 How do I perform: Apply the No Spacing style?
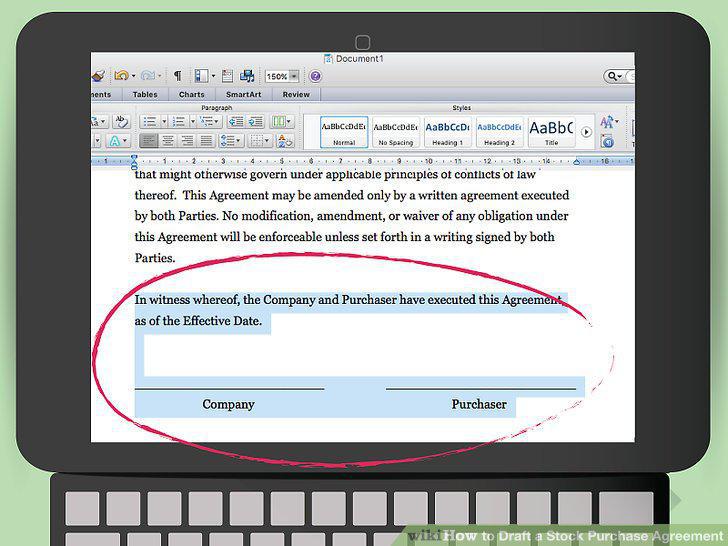(x=396, y=132)
